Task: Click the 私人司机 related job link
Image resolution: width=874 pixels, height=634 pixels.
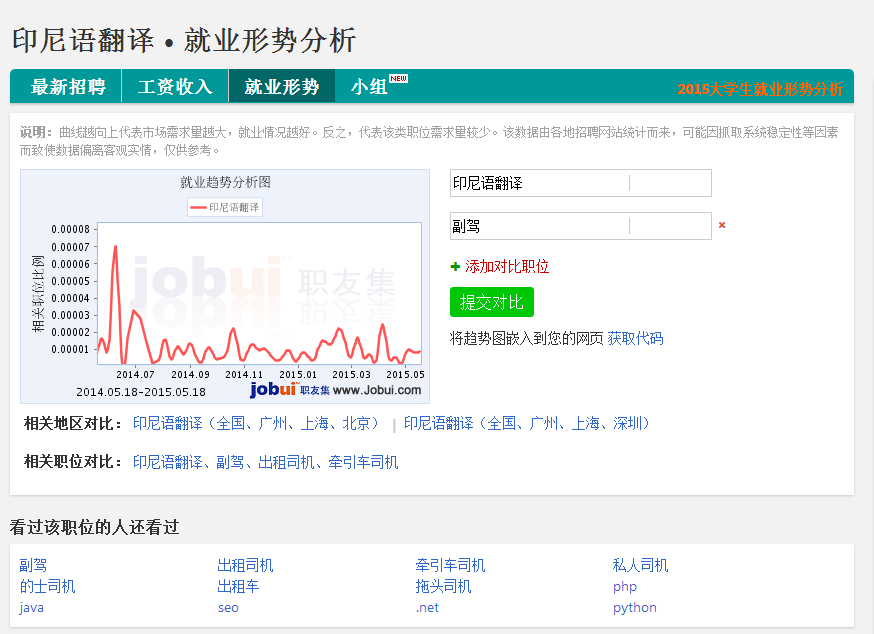Action: 640,565
